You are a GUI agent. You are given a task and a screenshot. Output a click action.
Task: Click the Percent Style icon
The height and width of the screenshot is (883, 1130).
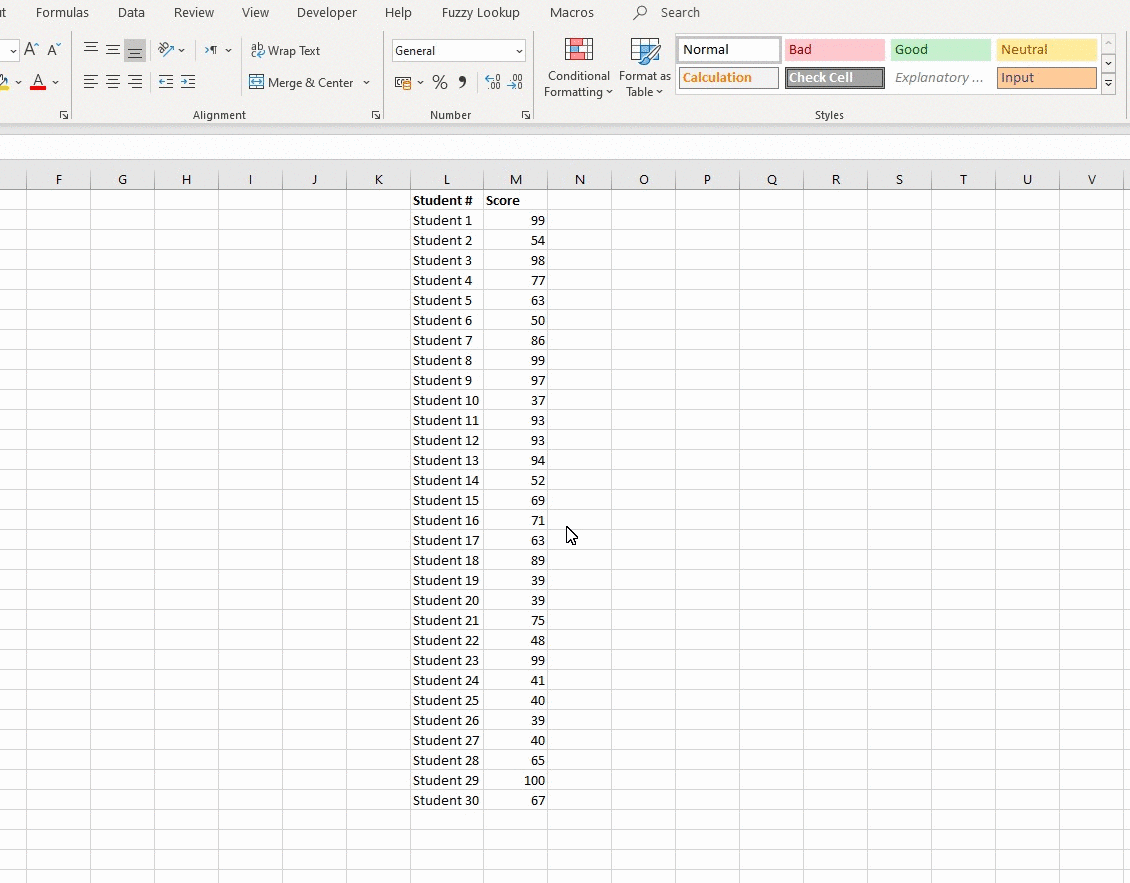point(440,83)
